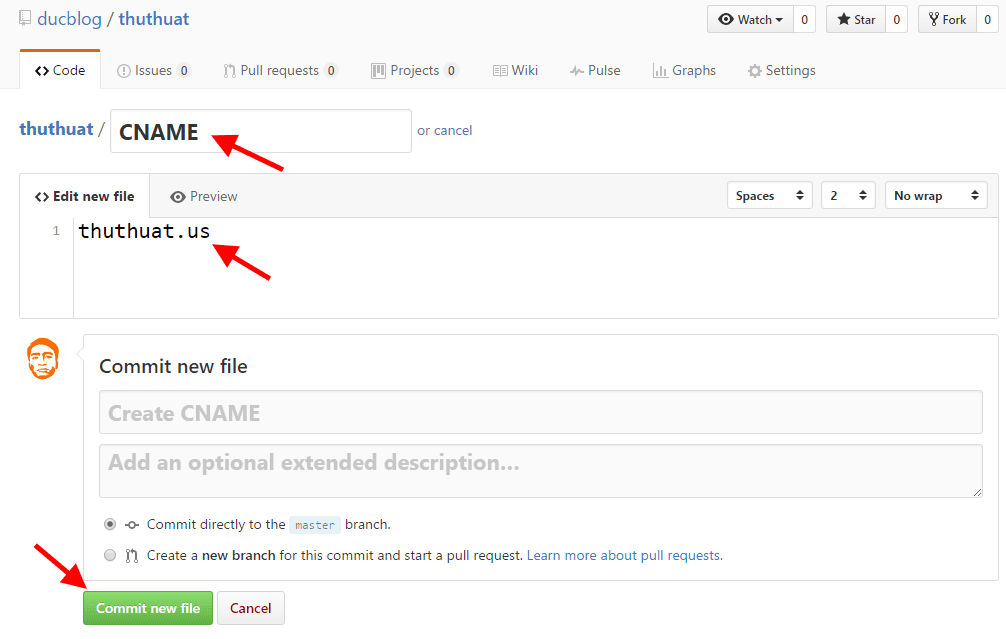Open the No wrap mode dropdown
The height and width of the screenshot is (639, 1006).
pos(936,196)
